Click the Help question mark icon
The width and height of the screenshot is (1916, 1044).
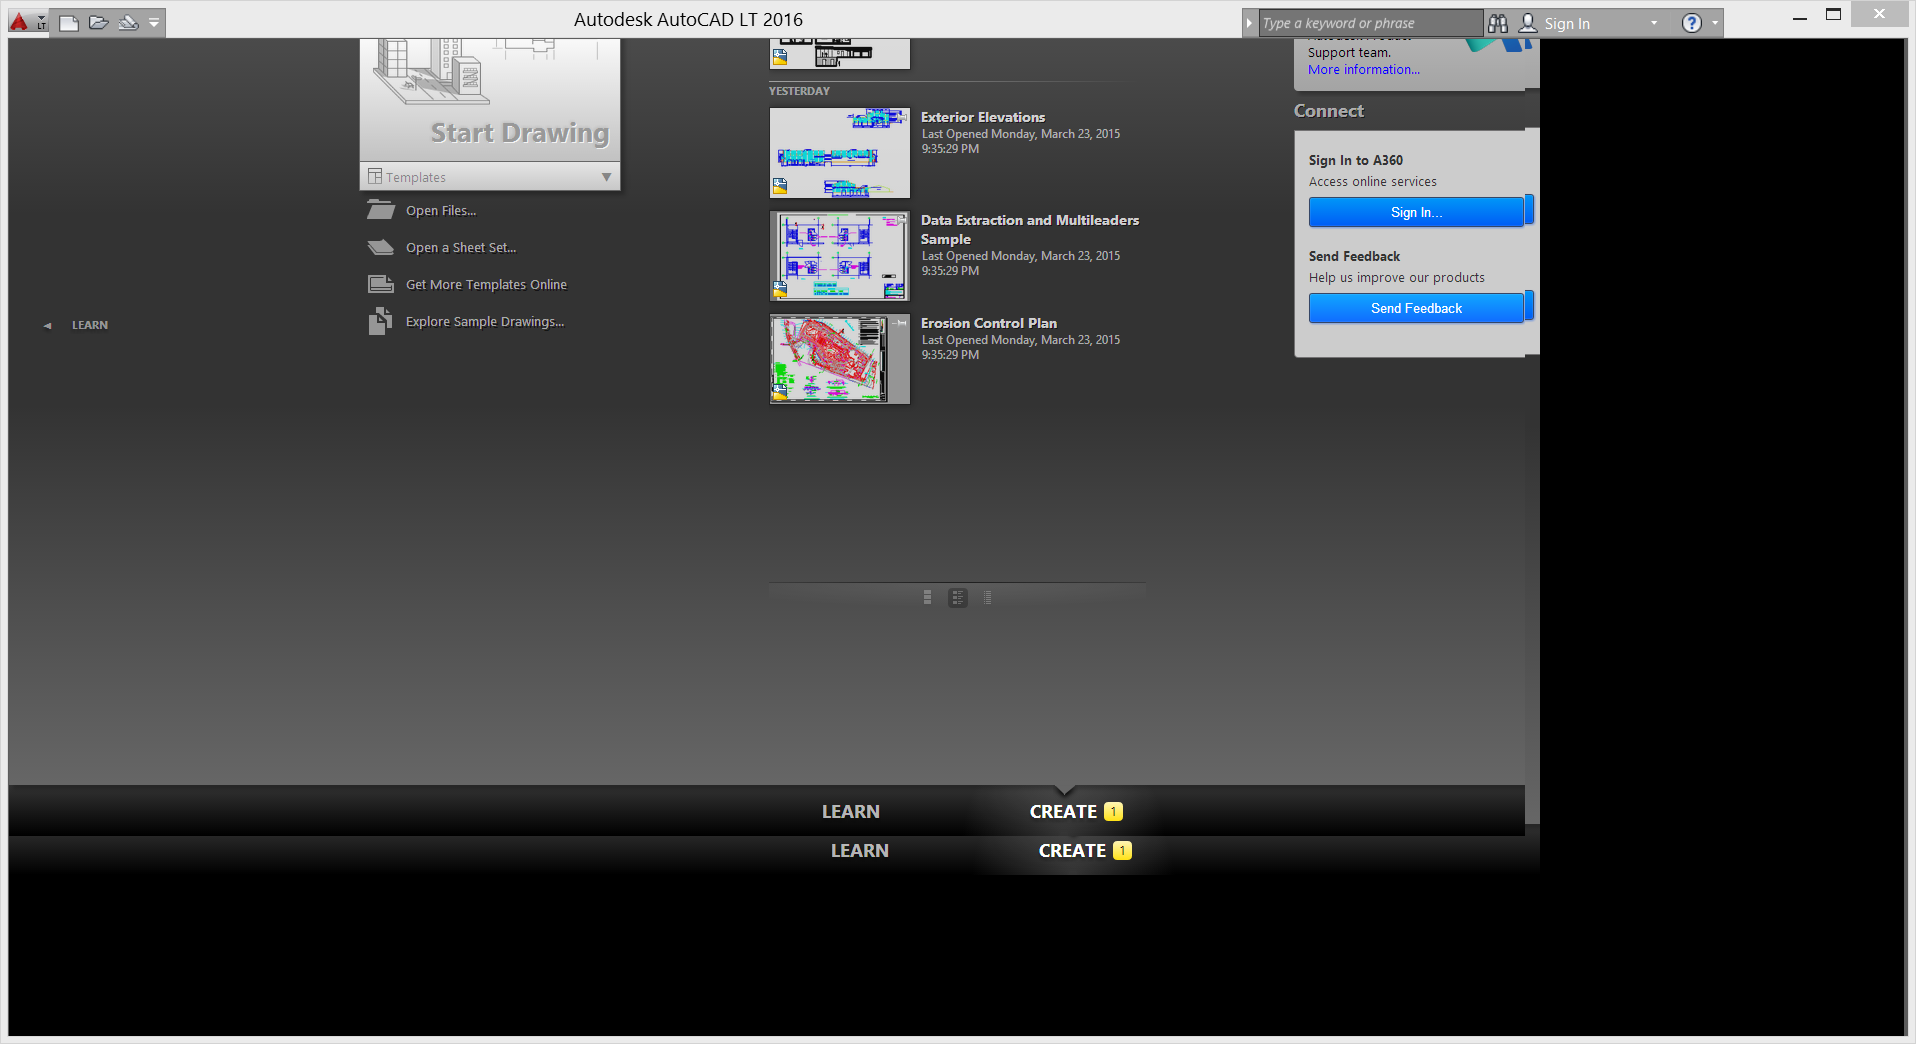tap(1691, 23)
